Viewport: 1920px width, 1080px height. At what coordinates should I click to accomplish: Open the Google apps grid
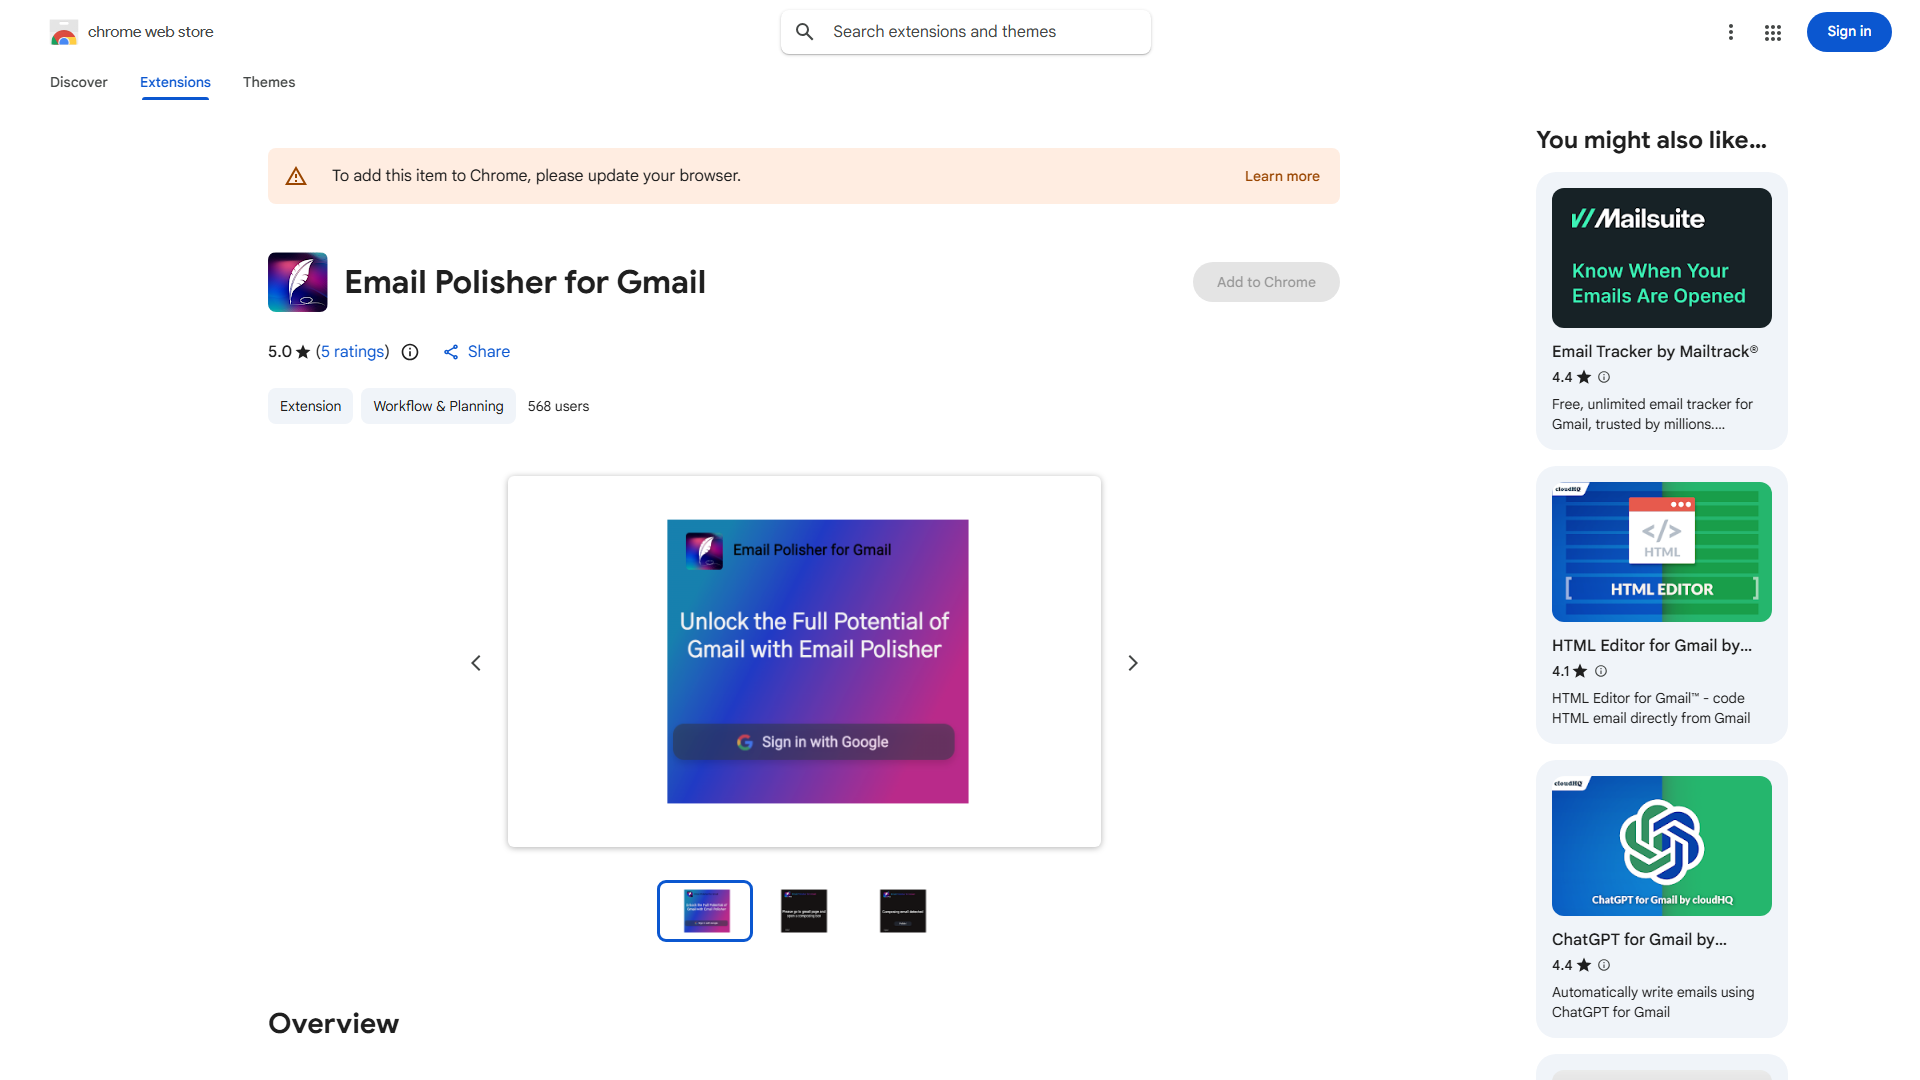[1772, 32]
